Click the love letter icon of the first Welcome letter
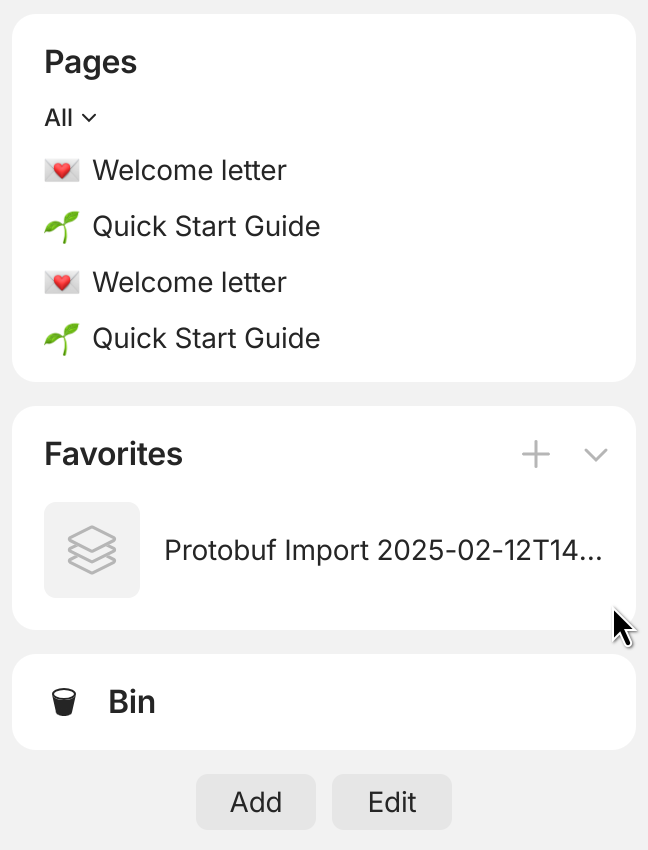This screenshot has height=850, width=648. point(62,171)
